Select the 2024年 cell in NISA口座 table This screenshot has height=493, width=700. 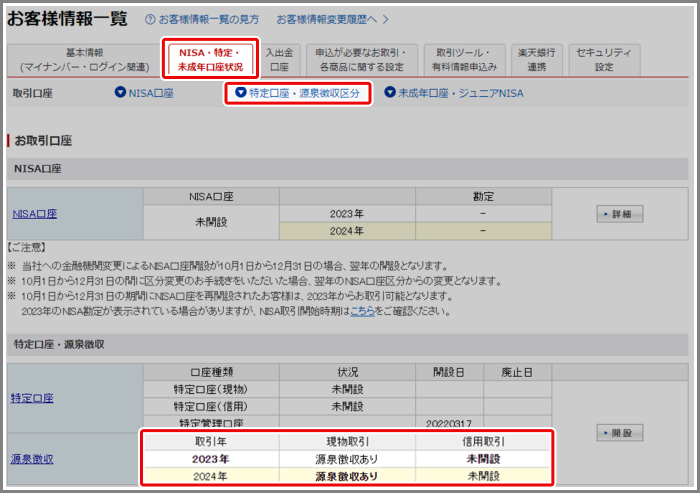347,231
